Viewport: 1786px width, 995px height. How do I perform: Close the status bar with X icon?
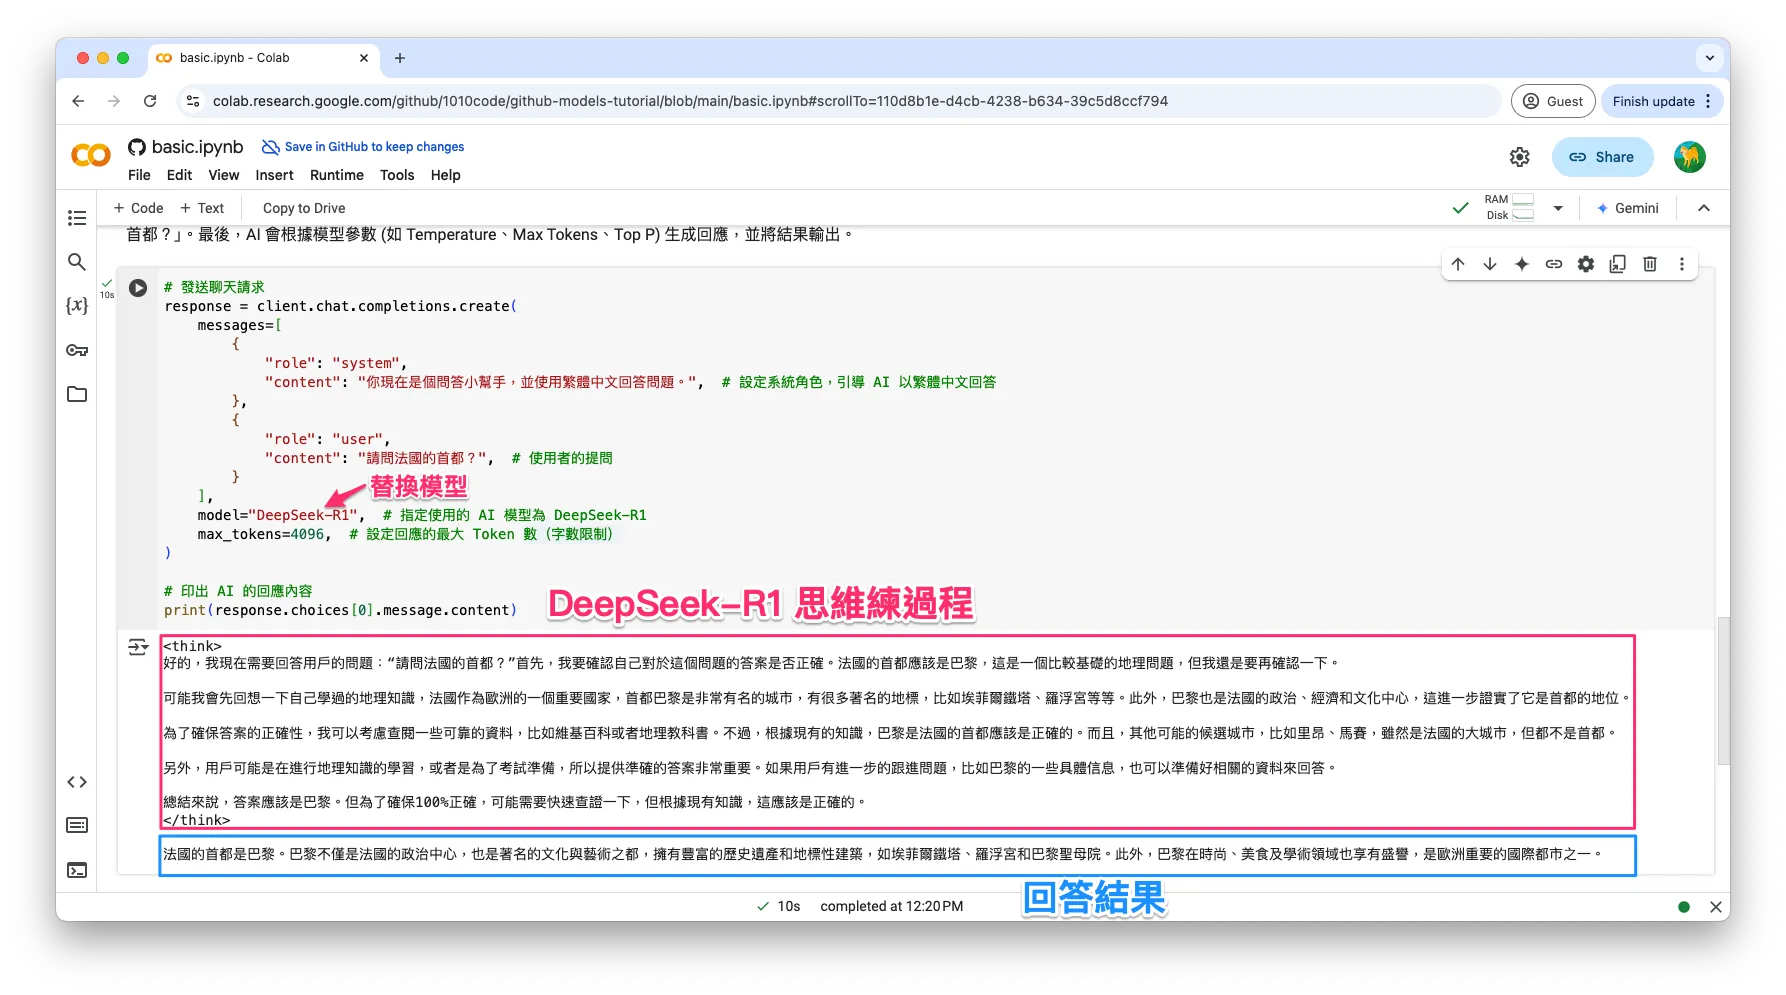click(1716, 907)
